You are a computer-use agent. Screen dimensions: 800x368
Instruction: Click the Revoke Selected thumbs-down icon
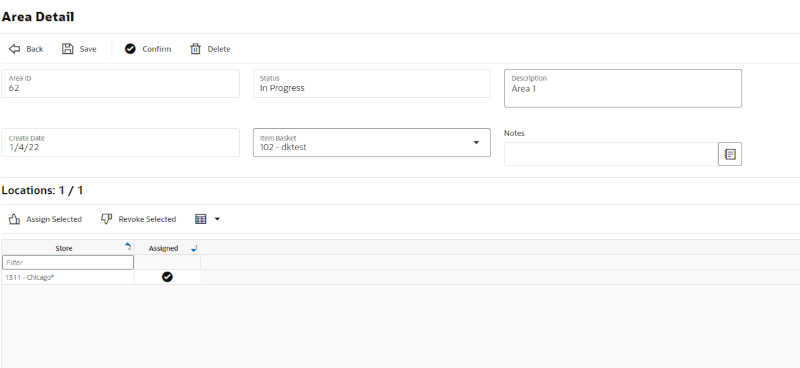click(106, 219)
